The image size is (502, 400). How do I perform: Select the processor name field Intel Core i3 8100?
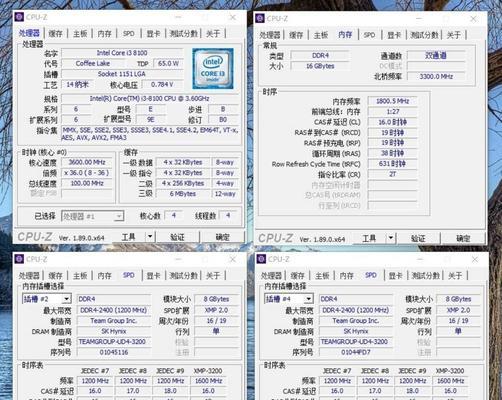point(122,53)
